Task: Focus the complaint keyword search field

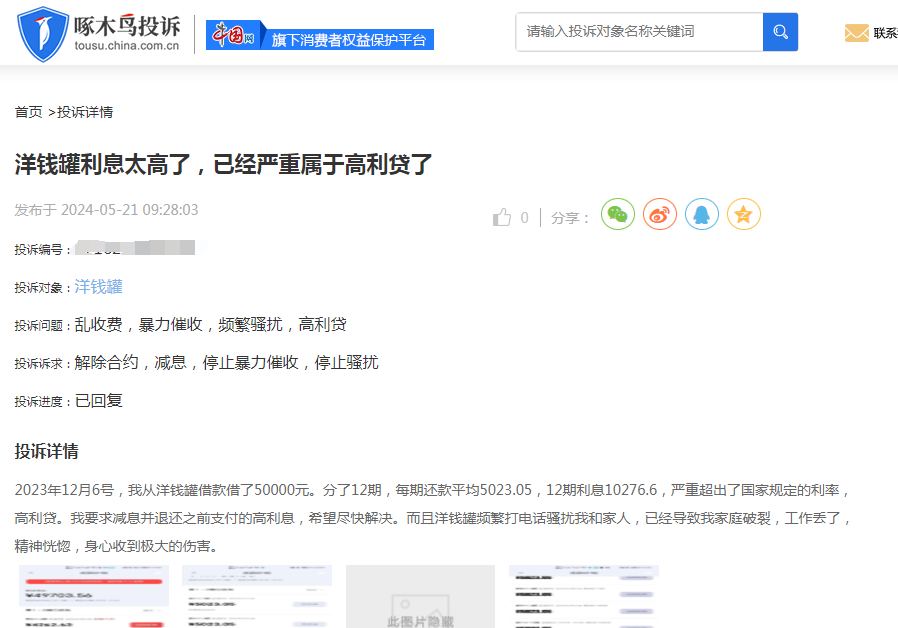Action: click(x=639, y=31)
